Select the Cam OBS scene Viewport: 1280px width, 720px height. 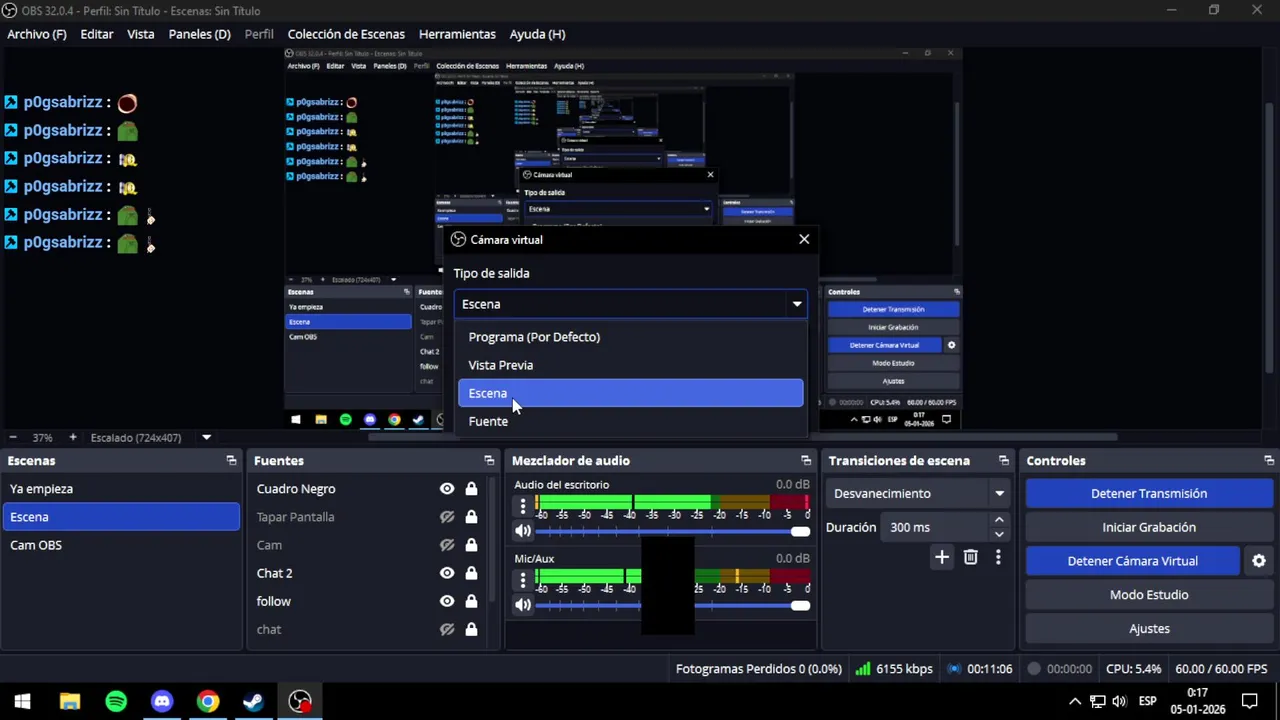point(121,545)
